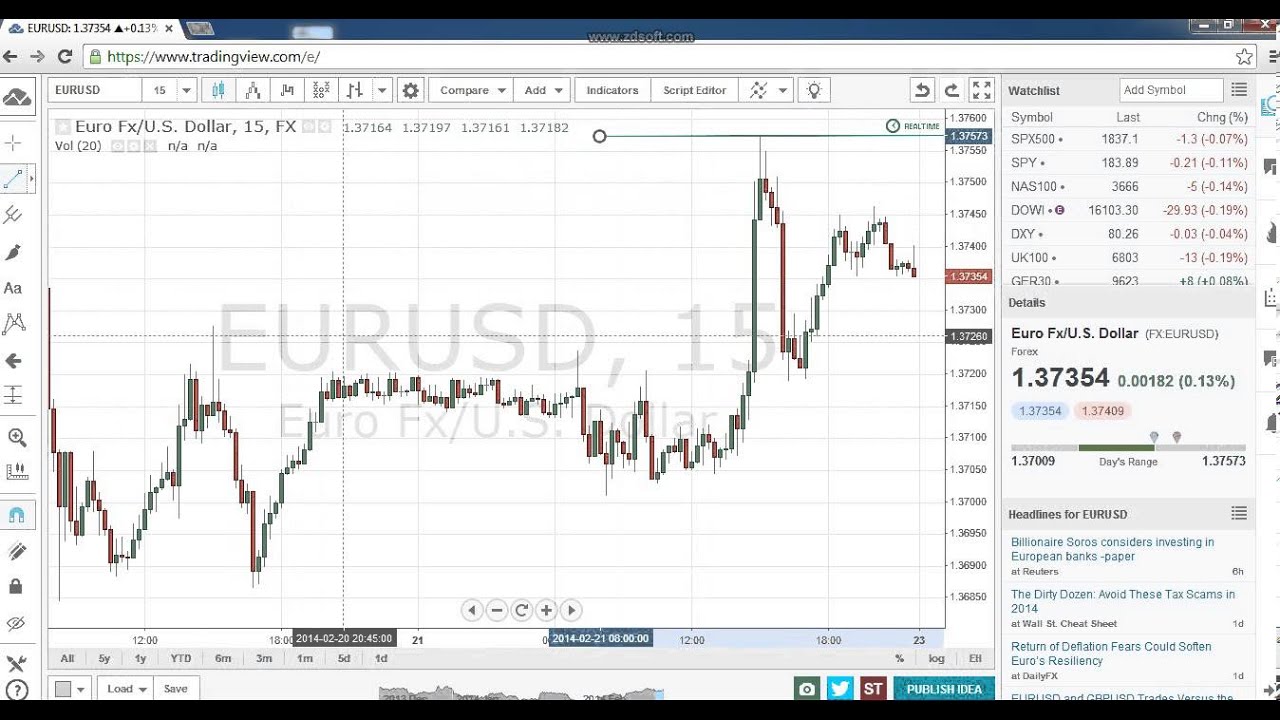Share chart on Twitter
Screen dimensions: 1280x720
pos(840,689)
